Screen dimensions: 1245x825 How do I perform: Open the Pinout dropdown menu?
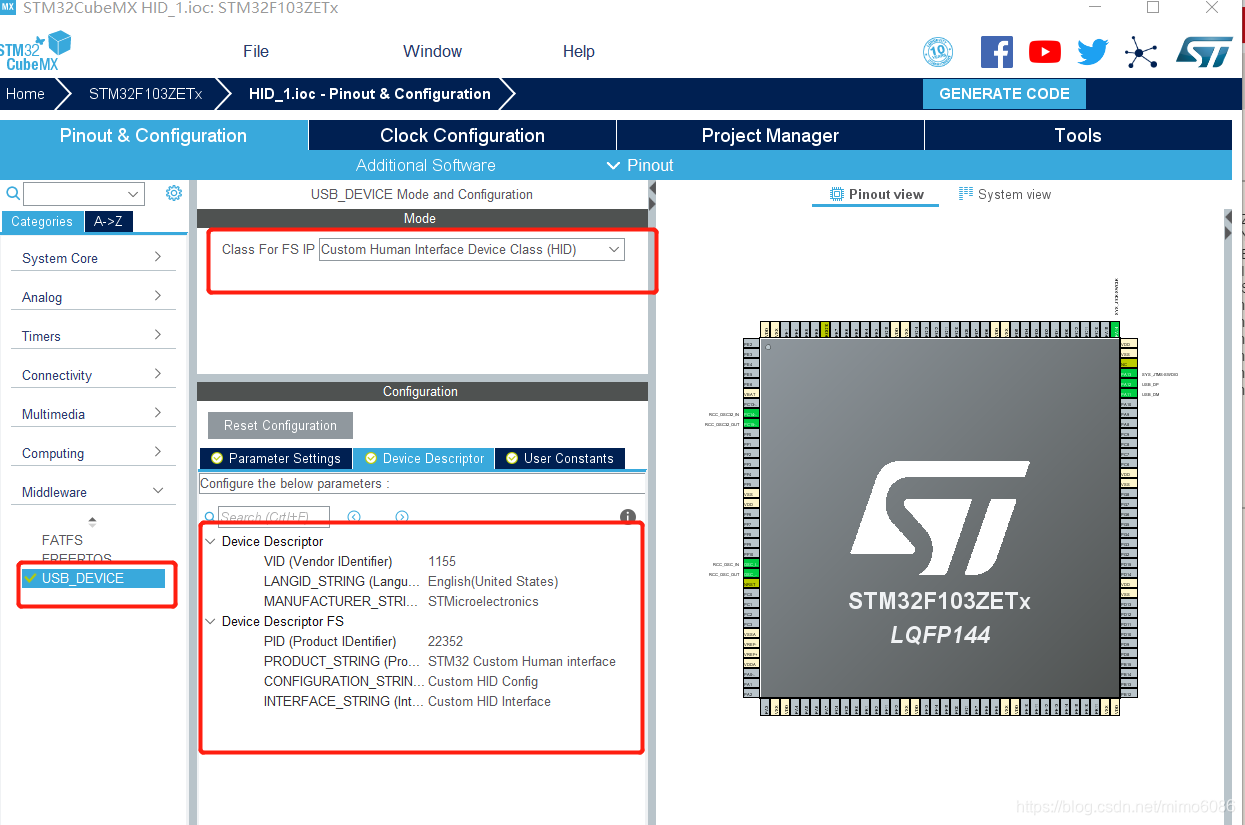tap(640, 165)
